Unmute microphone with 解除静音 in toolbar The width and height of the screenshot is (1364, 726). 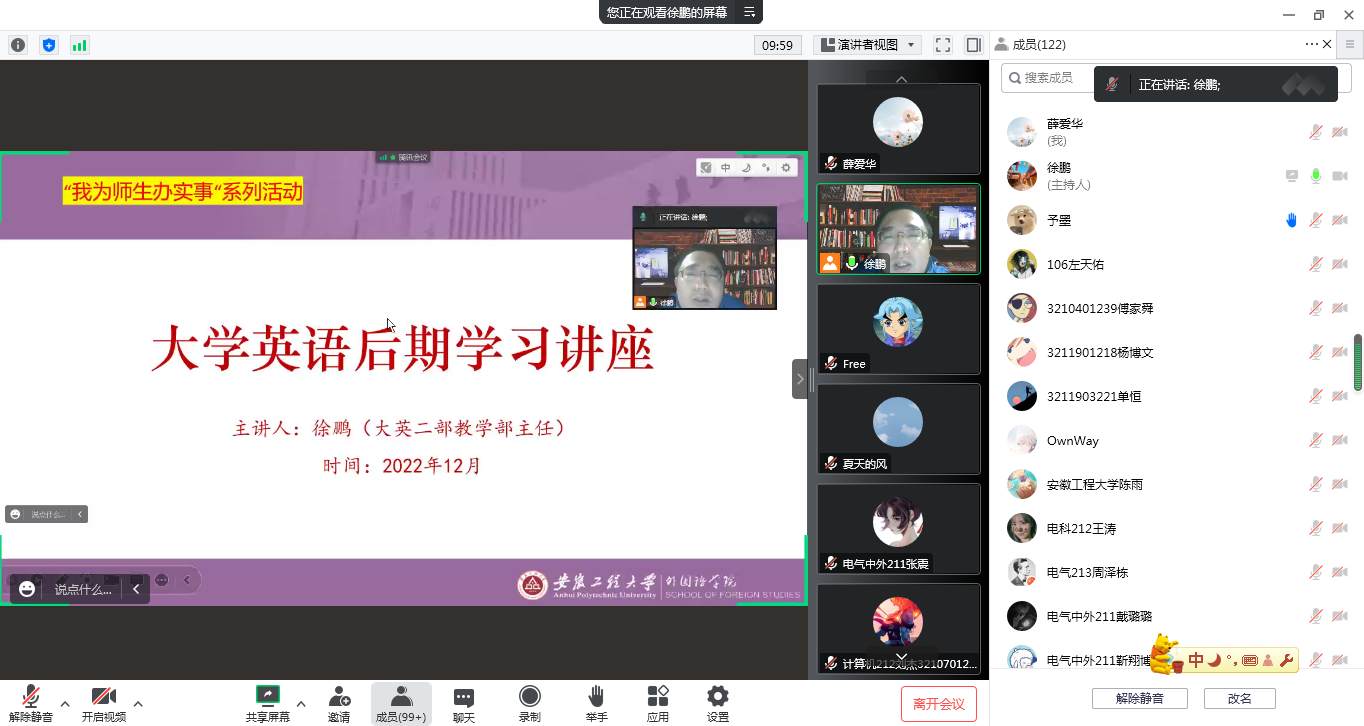(30, 703)
